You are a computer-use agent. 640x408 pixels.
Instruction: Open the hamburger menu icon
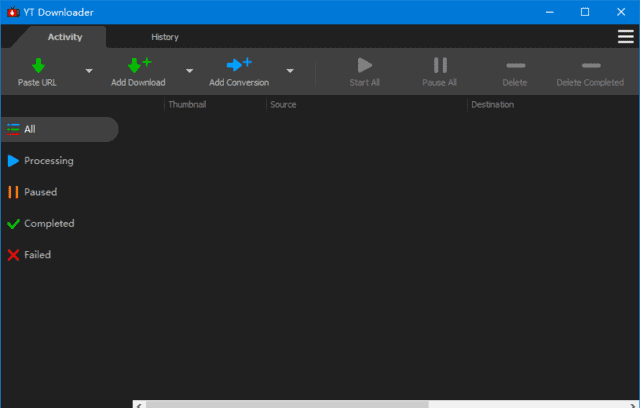click(625, 36)
